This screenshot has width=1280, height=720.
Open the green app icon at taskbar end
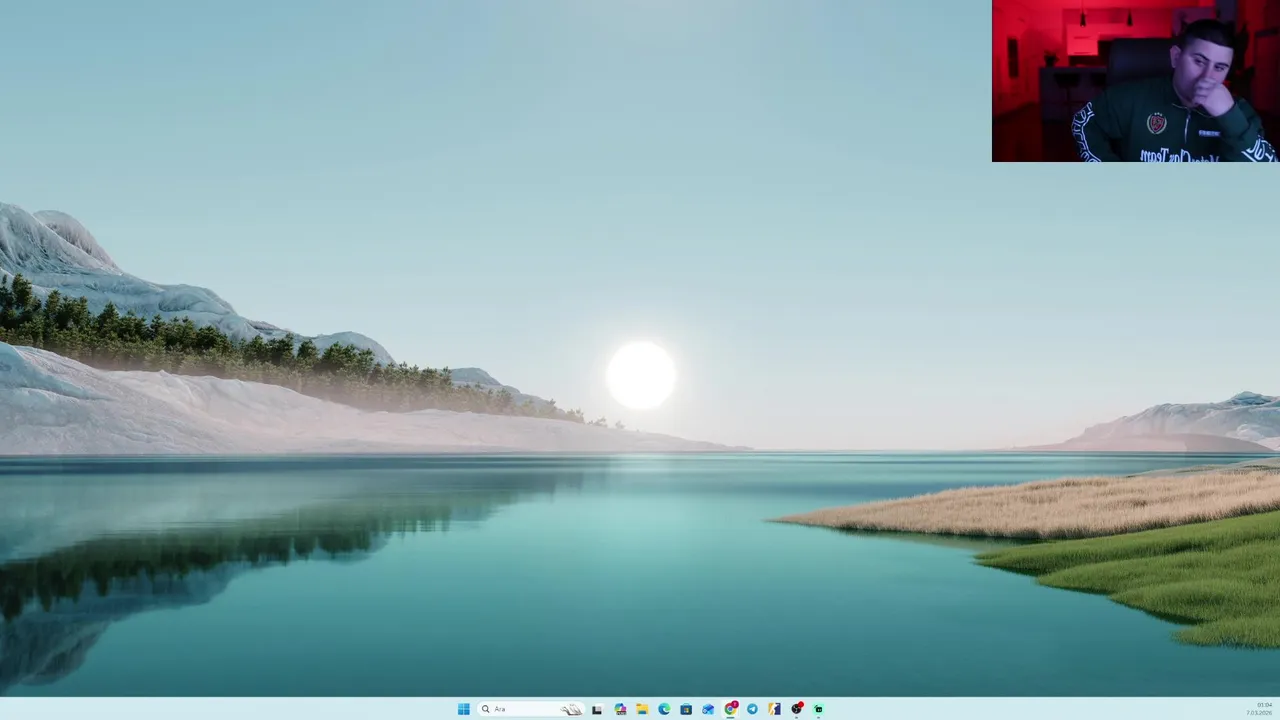click(x=818, y=709)
